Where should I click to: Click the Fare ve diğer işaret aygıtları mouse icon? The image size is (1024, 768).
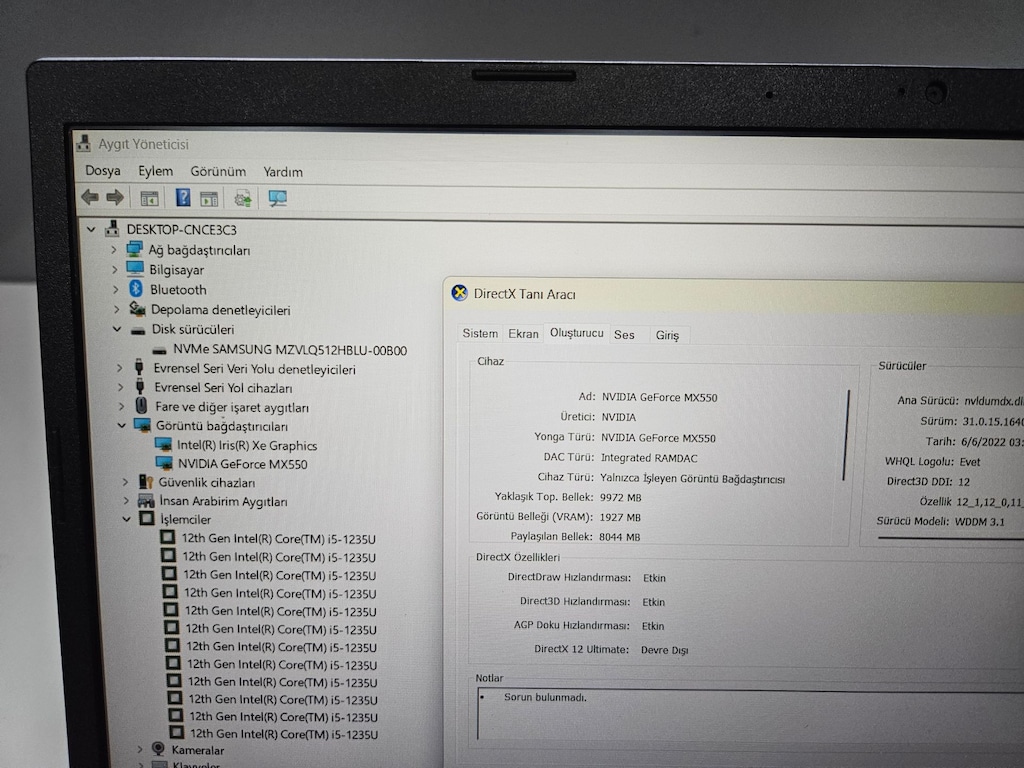[141, 406]
